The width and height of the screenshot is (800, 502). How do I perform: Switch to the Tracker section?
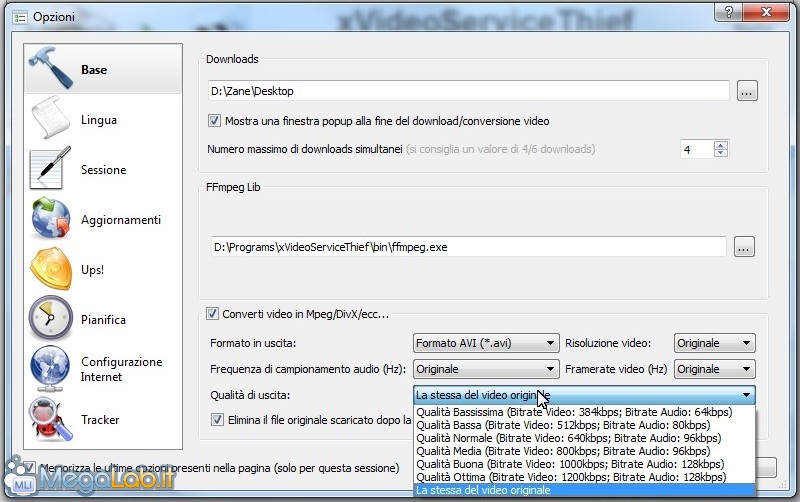[100, 420]
